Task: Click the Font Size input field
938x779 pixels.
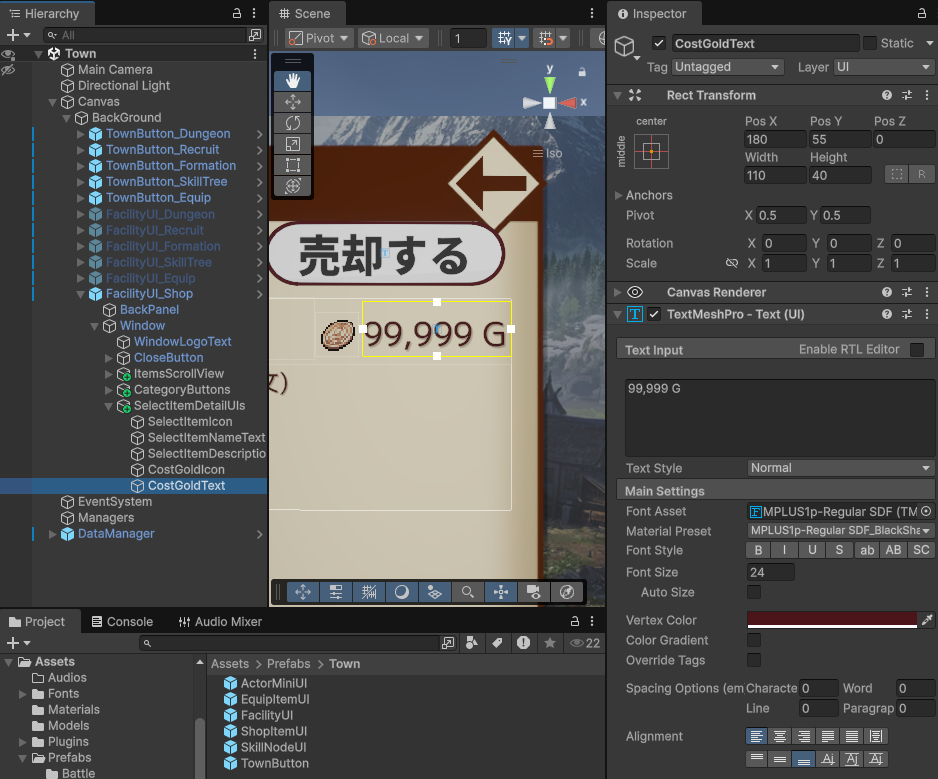Action: point(770,573)
